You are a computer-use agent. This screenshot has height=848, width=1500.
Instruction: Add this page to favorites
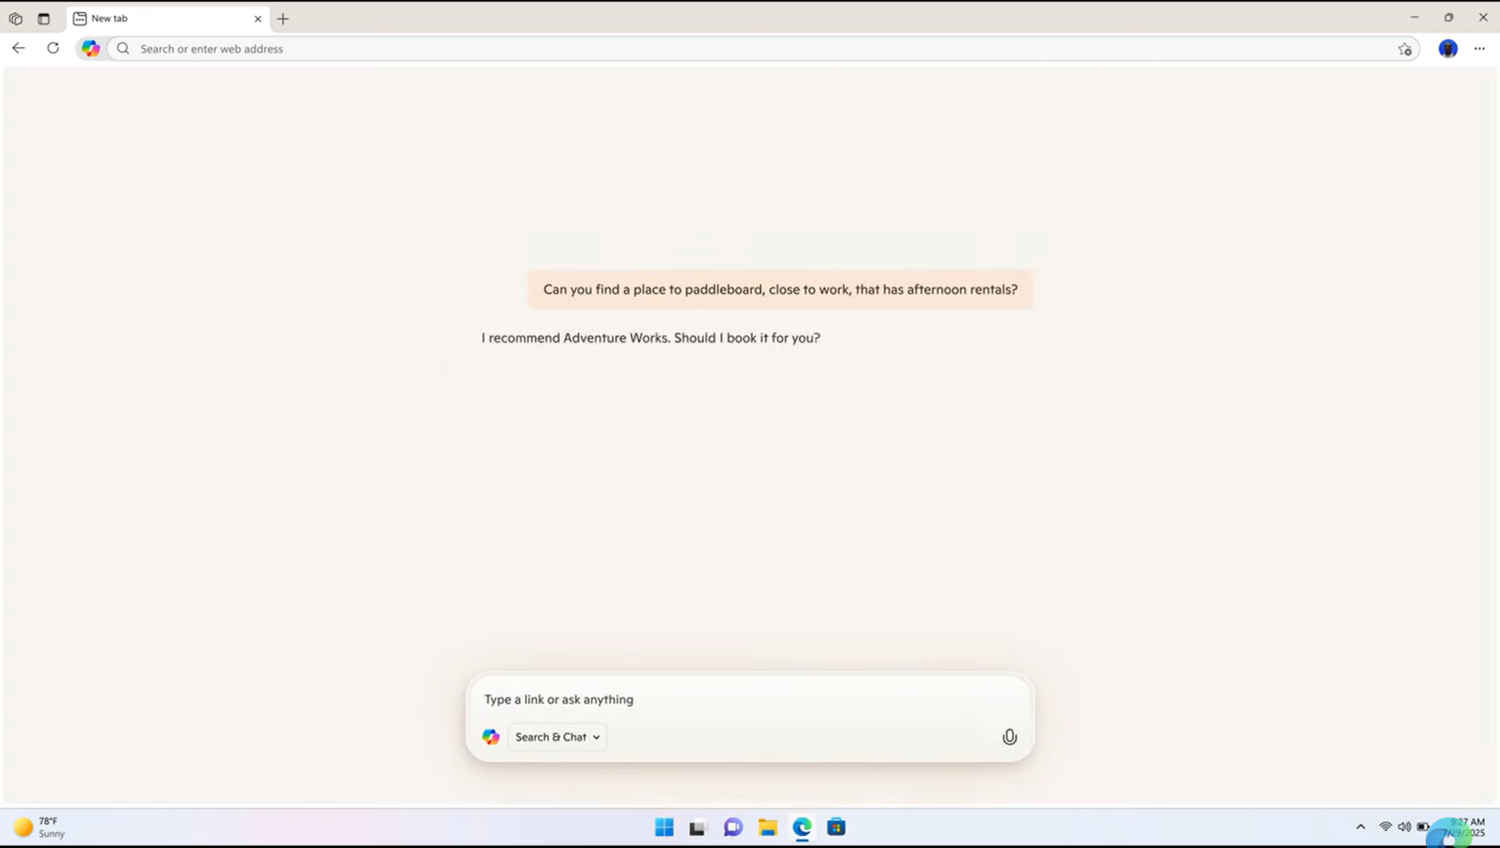click(x=1405, y=48)
